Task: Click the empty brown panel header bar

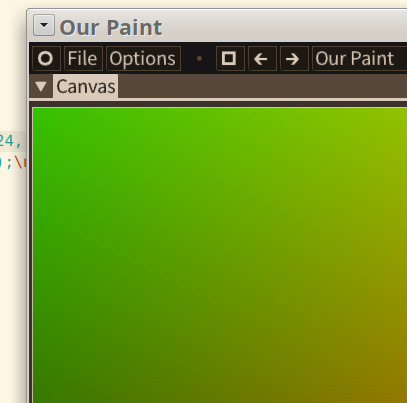Action: [262, 86]
